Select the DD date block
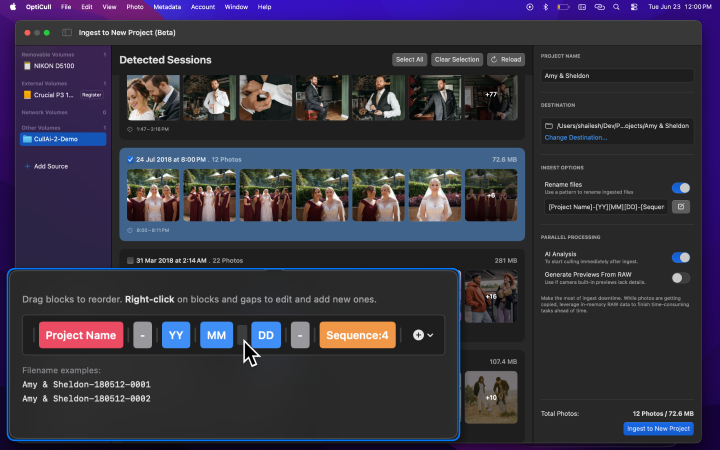Screen dimensions: 720x450 click(266, 335)
